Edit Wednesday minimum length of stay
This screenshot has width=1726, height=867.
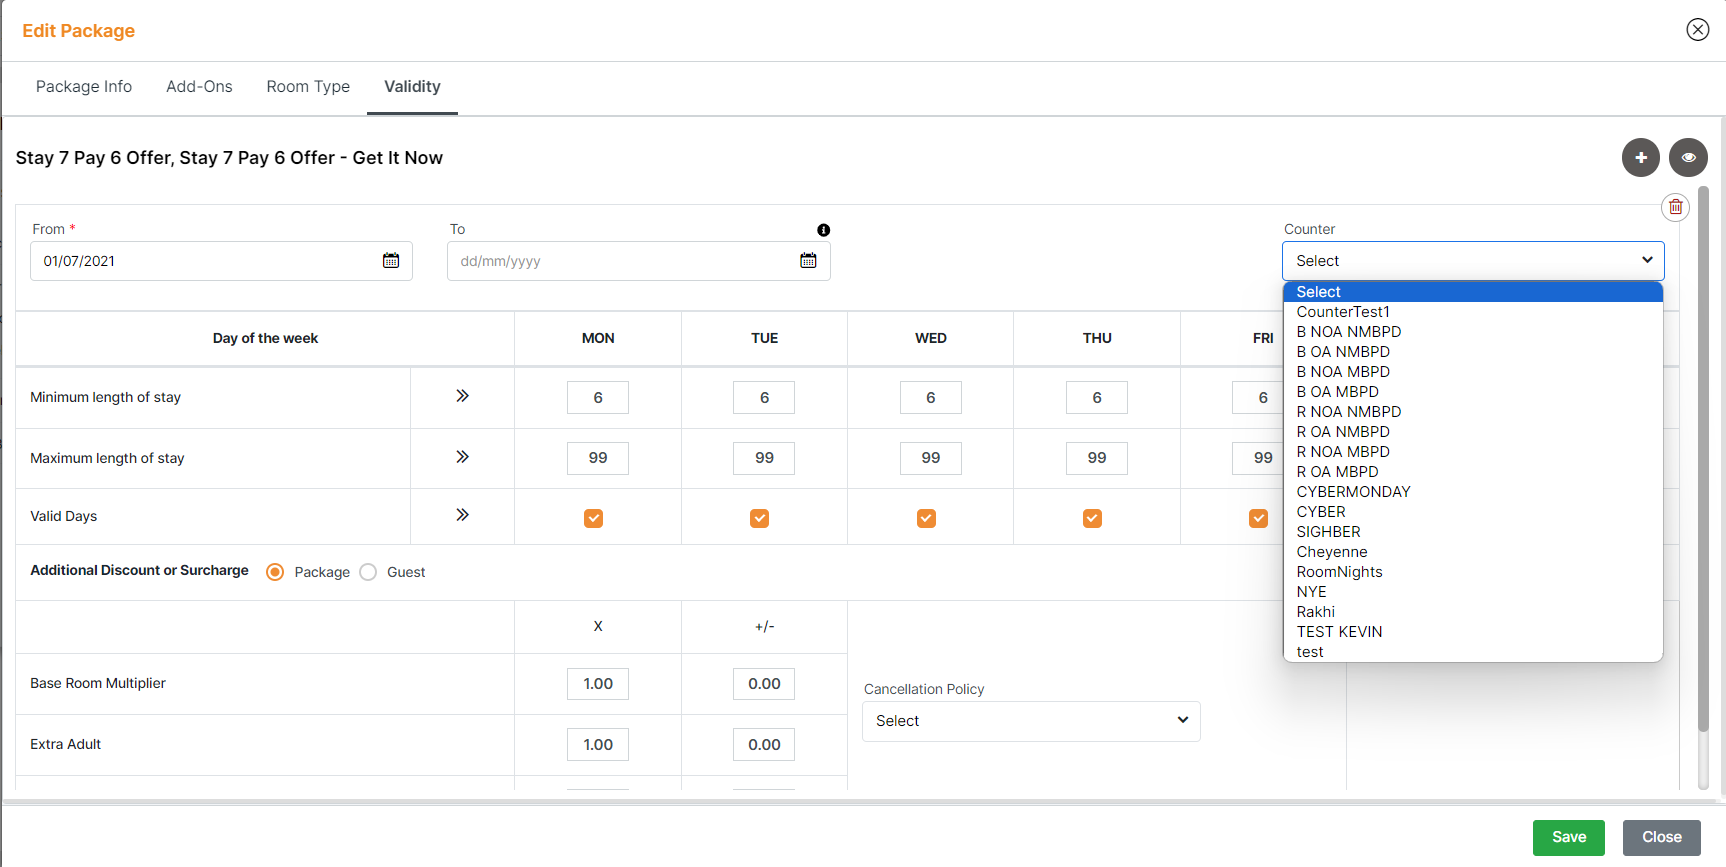pyautogui.click(x=931, y=397)
